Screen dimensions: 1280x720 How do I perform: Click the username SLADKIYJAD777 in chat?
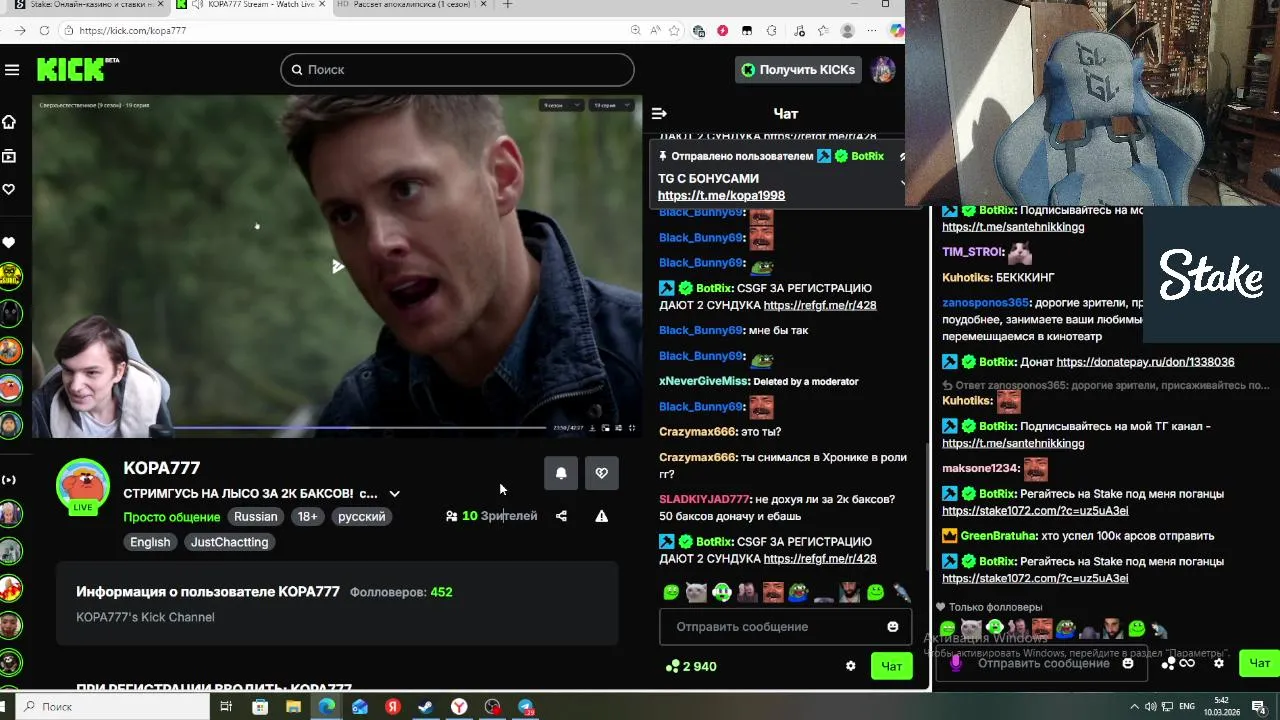pos(703,499)
